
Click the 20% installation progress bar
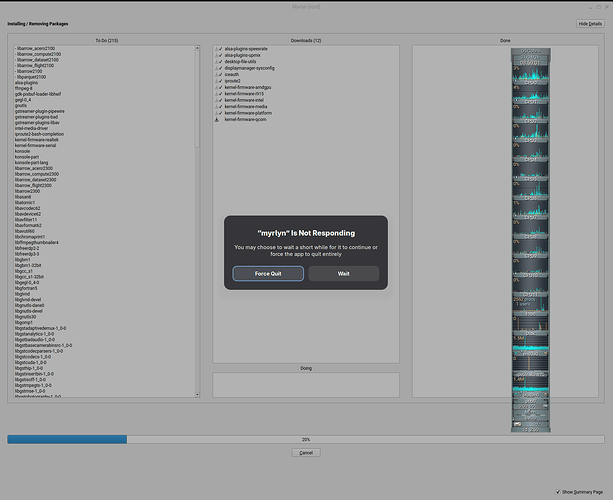pyautogui.click(x=306, y=439)
